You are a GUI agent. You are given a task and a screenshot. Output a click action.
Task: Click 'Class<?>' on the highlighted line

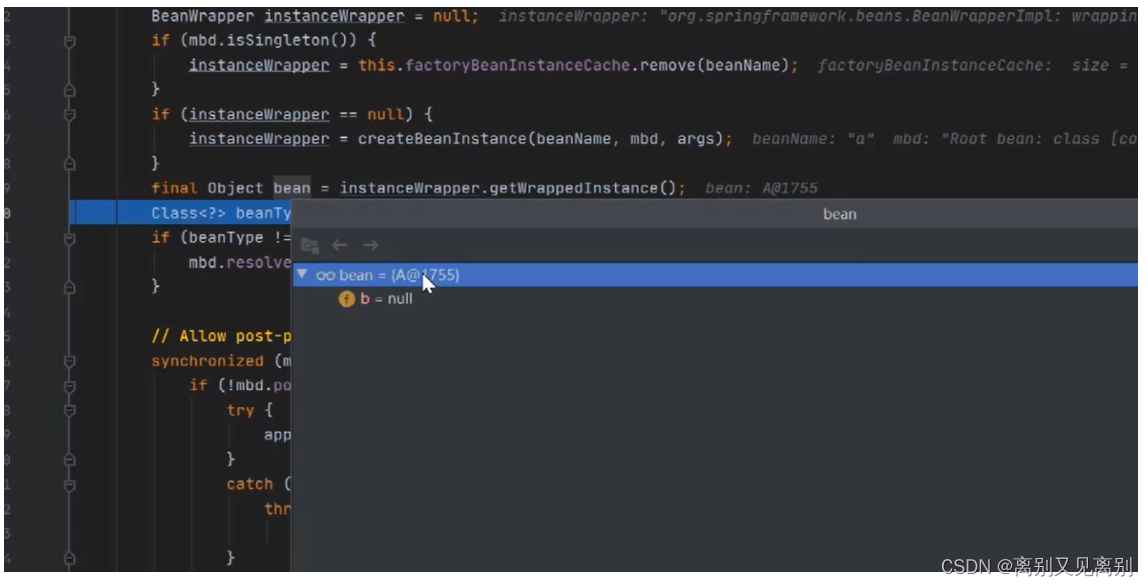[x=188, y=213]
